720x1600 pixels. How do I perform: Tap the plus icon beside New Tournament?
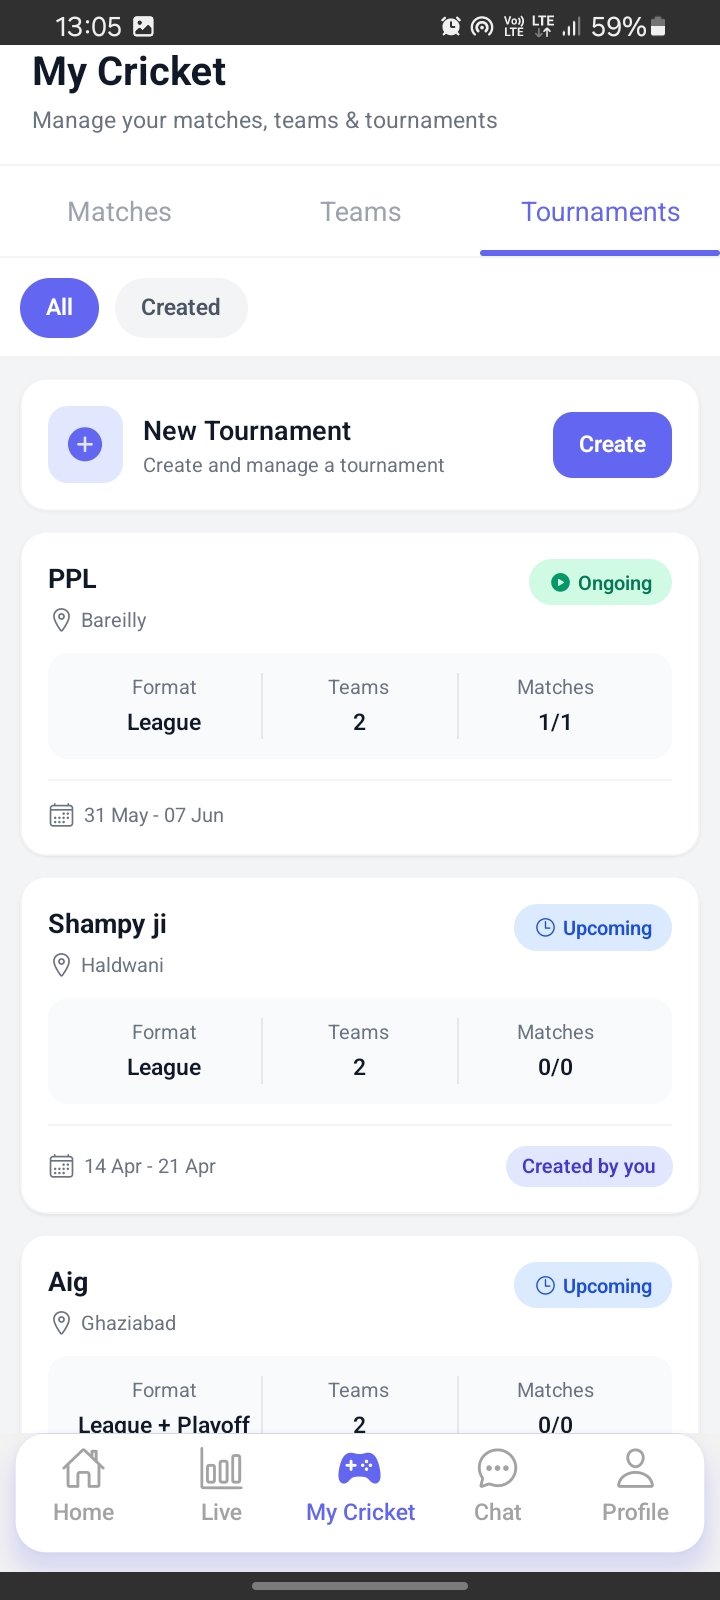pyautogui.click(x=85, y=445)
